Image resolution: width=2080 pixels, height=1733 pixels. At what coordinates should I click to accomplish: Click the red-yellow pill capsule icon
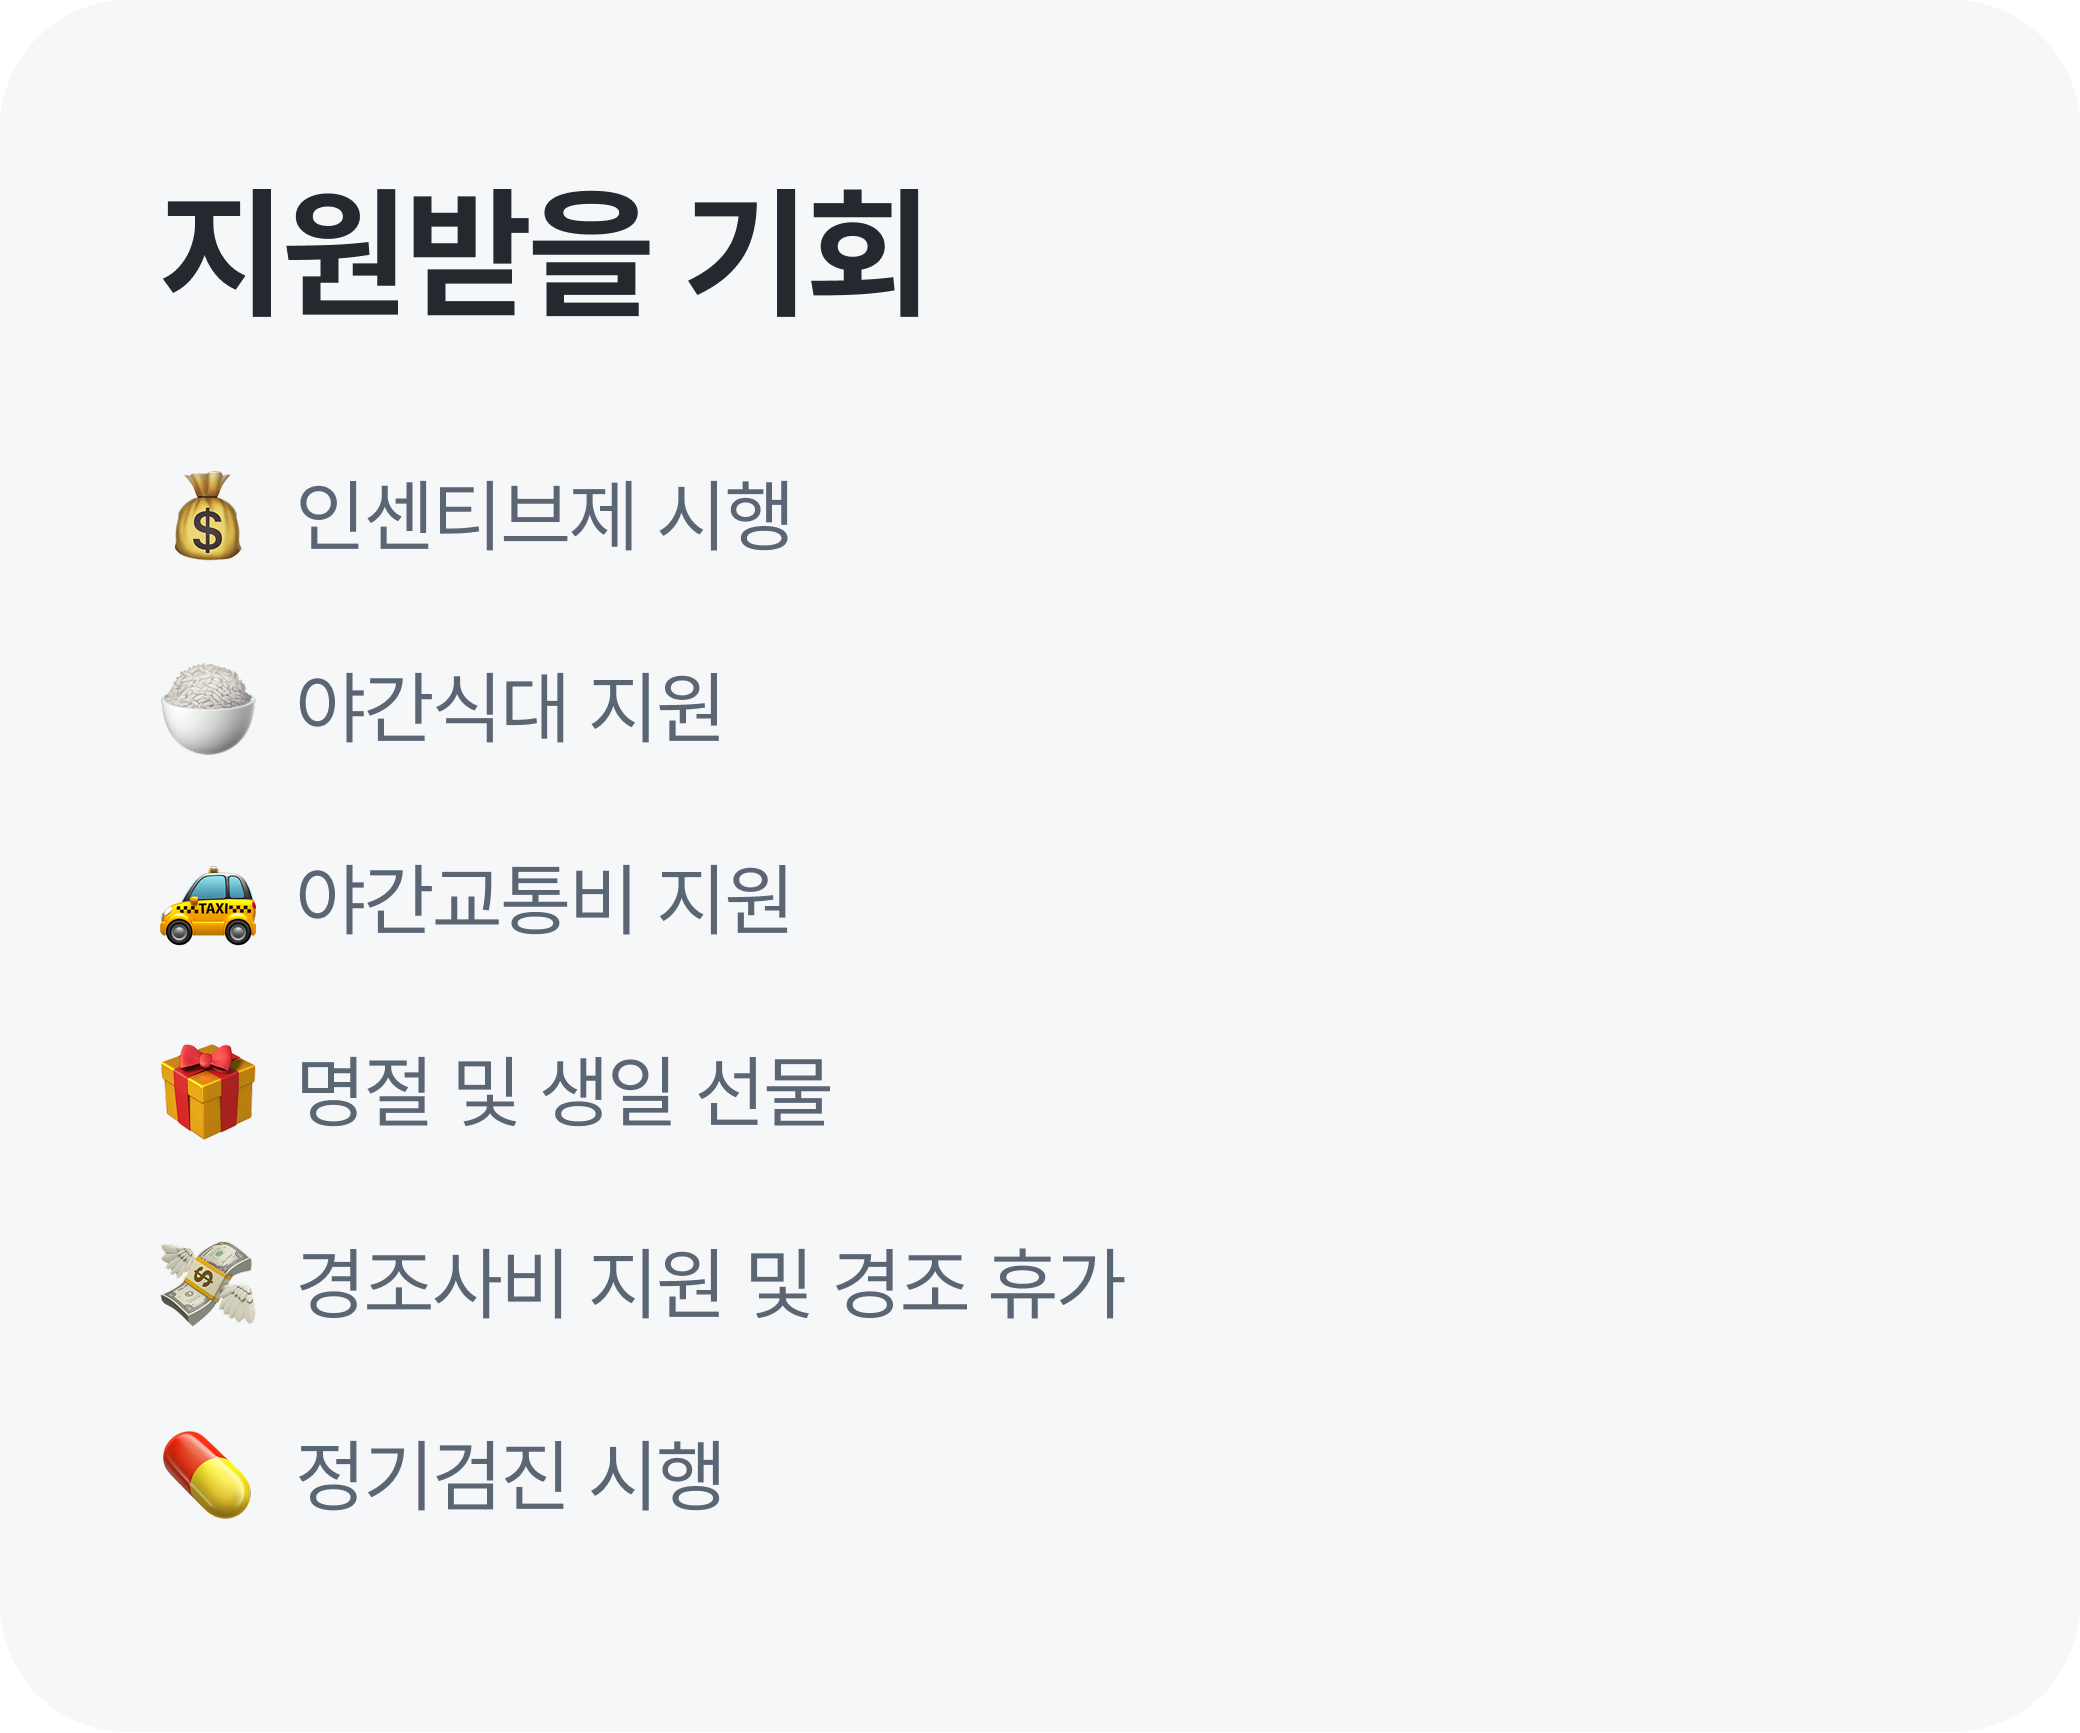coord(208,1475)
